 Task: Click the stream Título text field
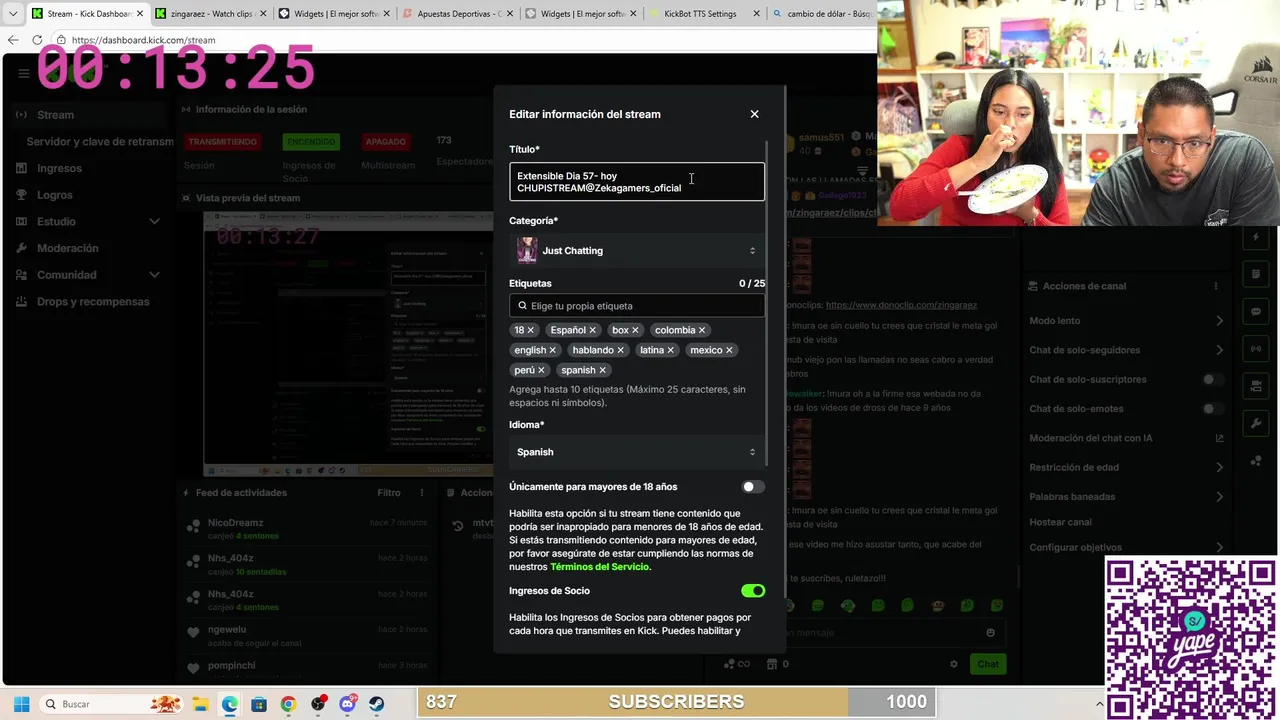click(637, 182)
